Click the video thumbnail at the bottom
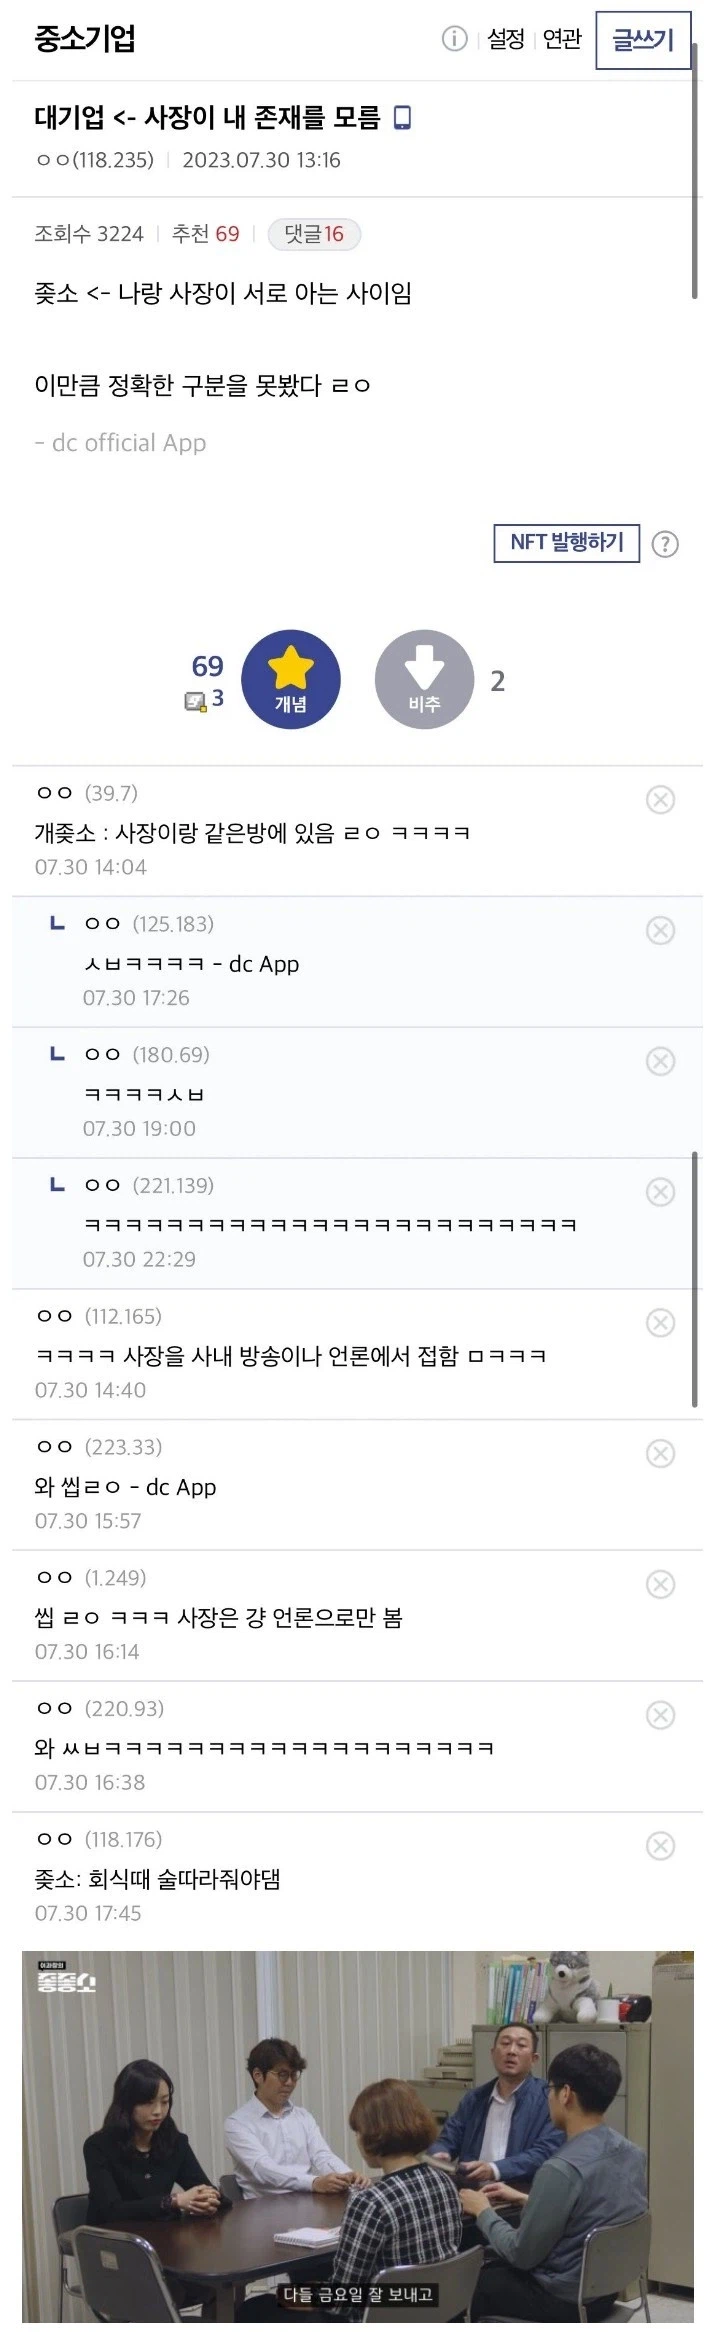Screen dimensions: 717x2332 pyautogui.click(x=358, y=2140)
